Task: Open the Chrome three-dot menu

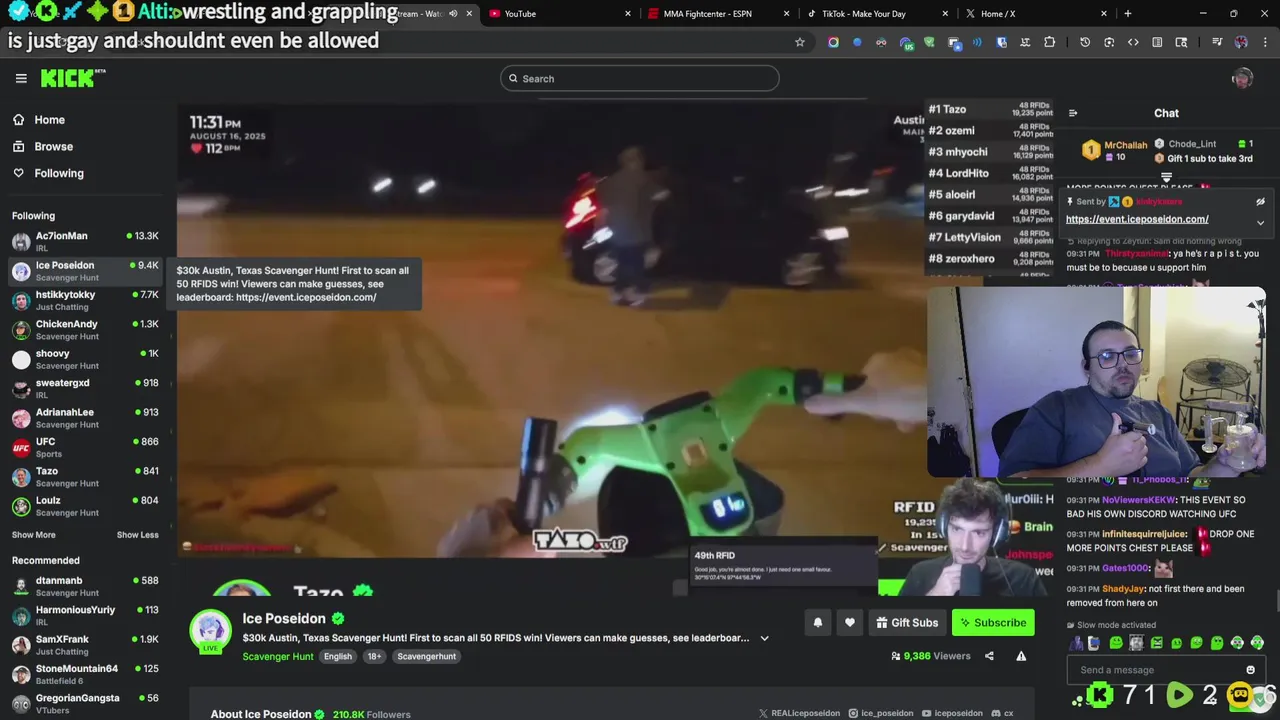Action: 1263,42
